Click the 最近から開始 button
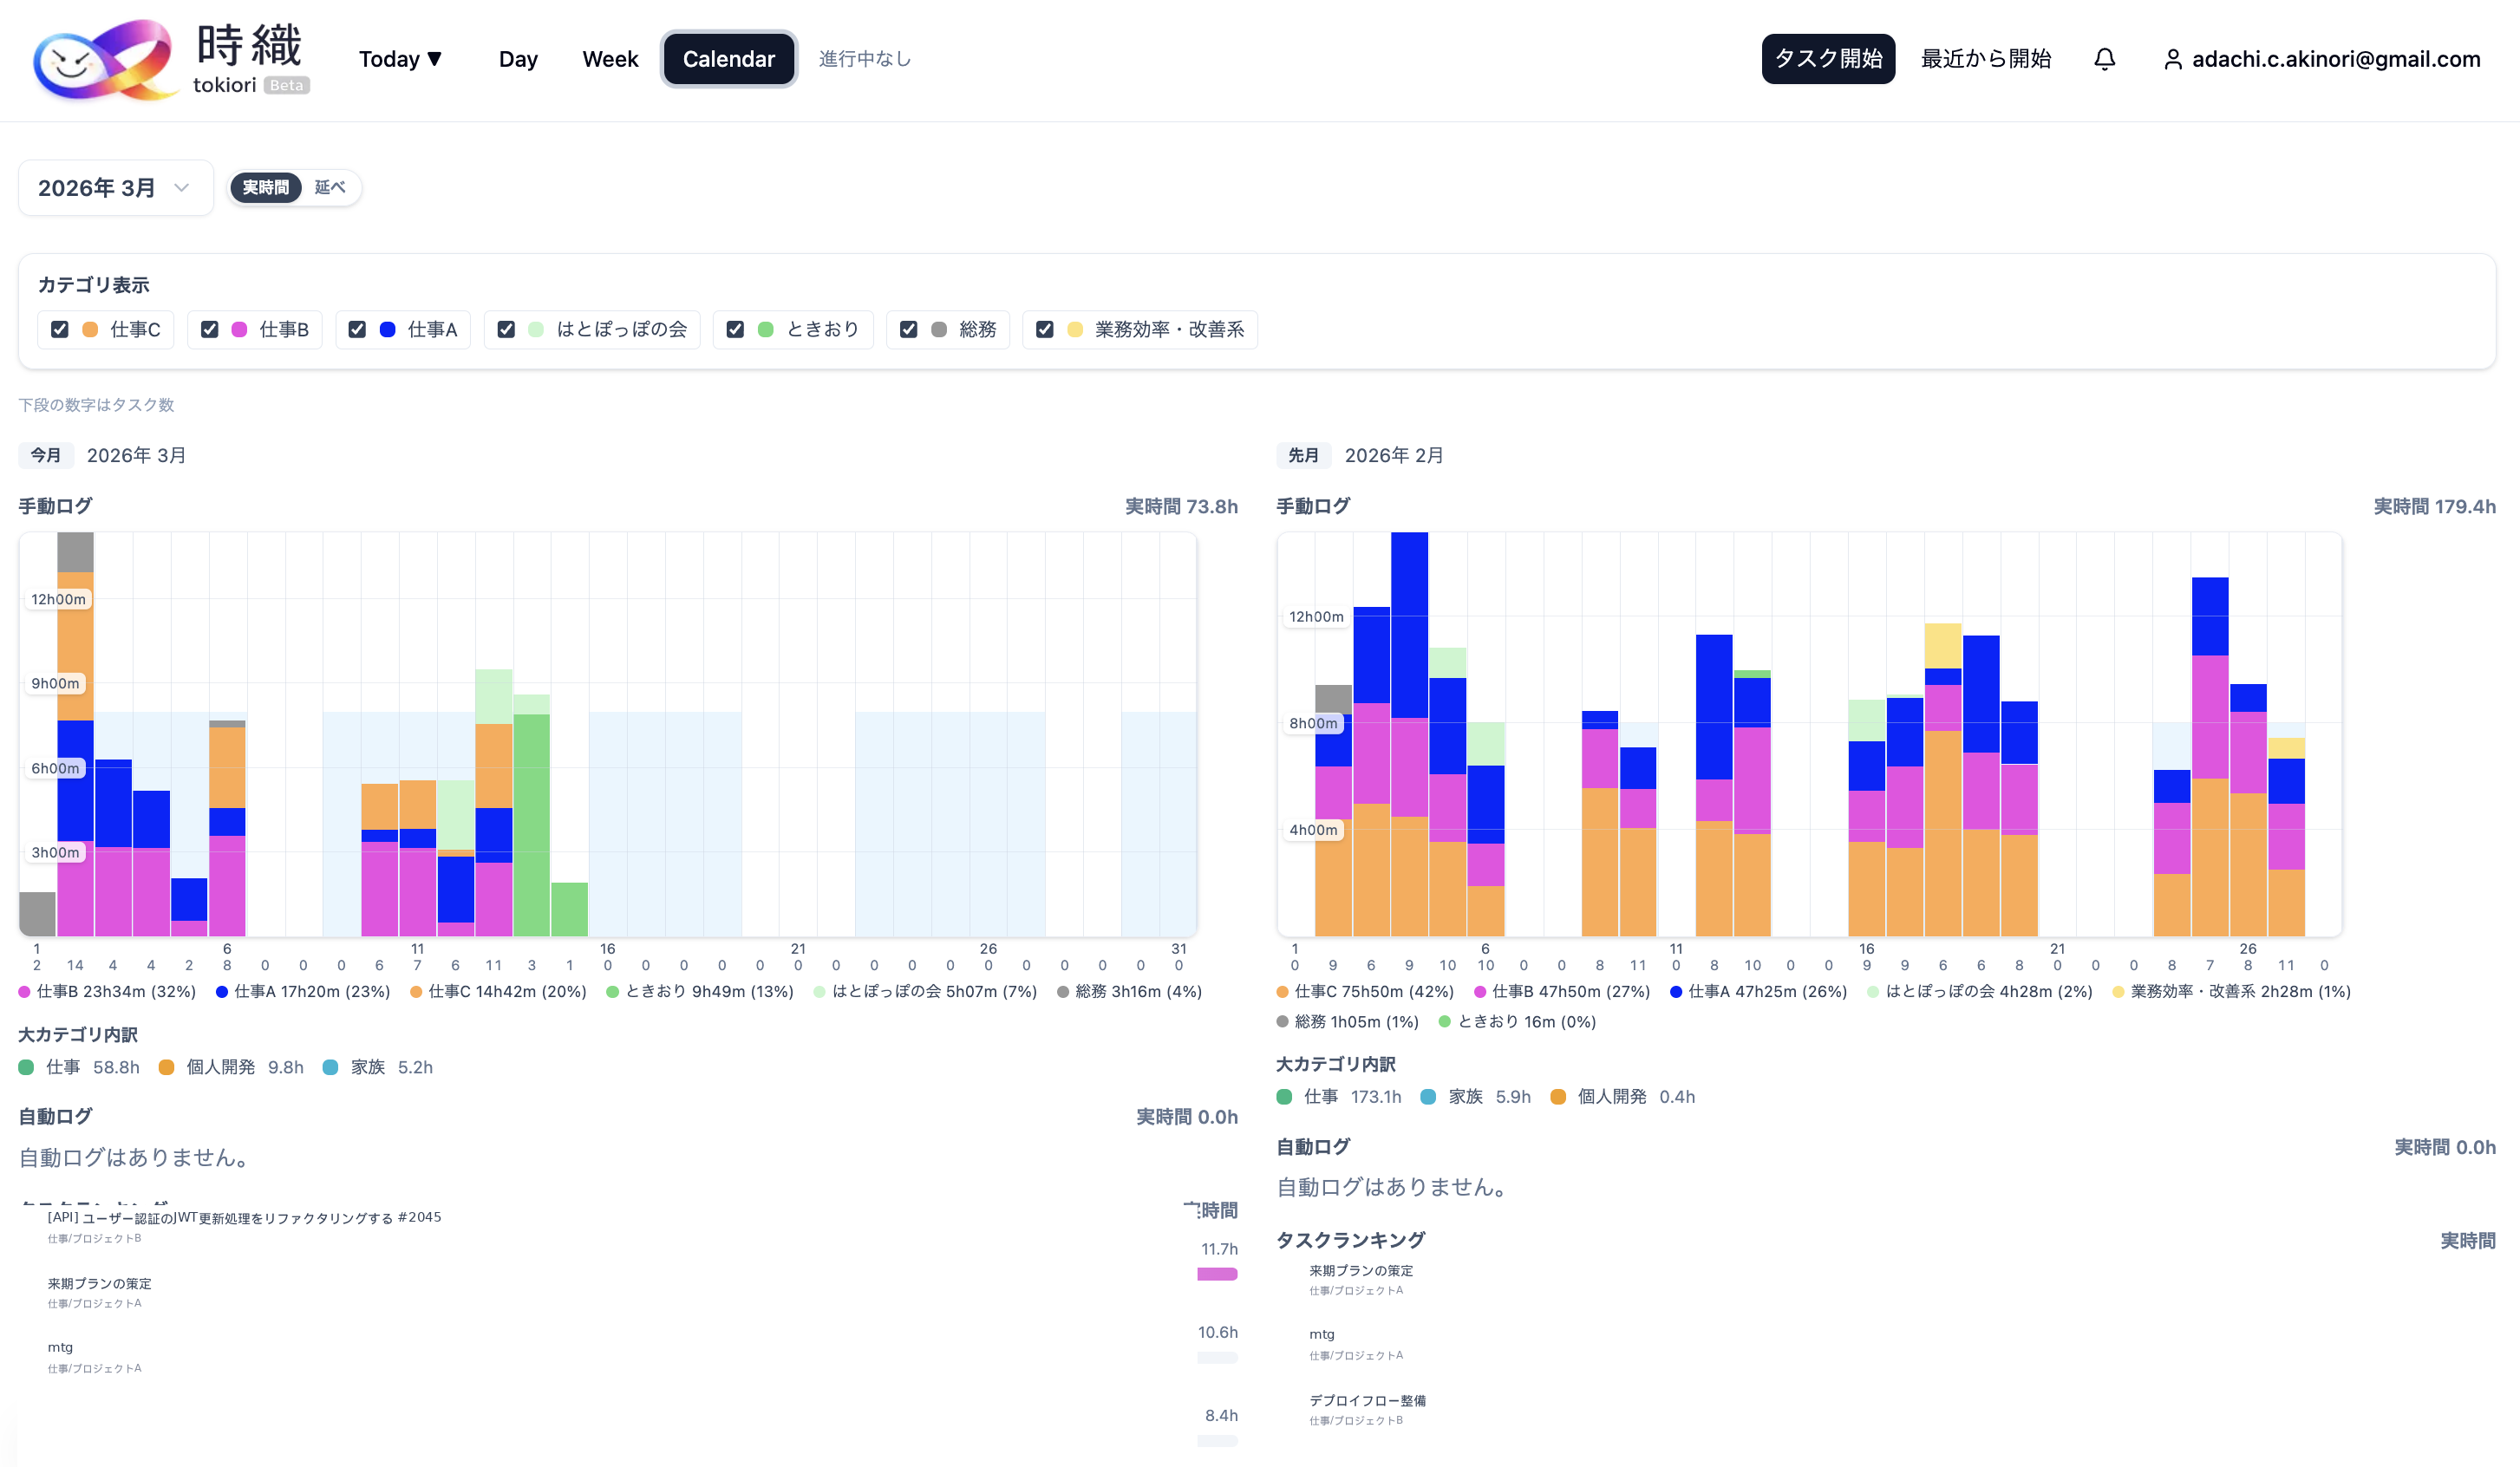Screen dimensions: 2520x1467 (1985, 59)
